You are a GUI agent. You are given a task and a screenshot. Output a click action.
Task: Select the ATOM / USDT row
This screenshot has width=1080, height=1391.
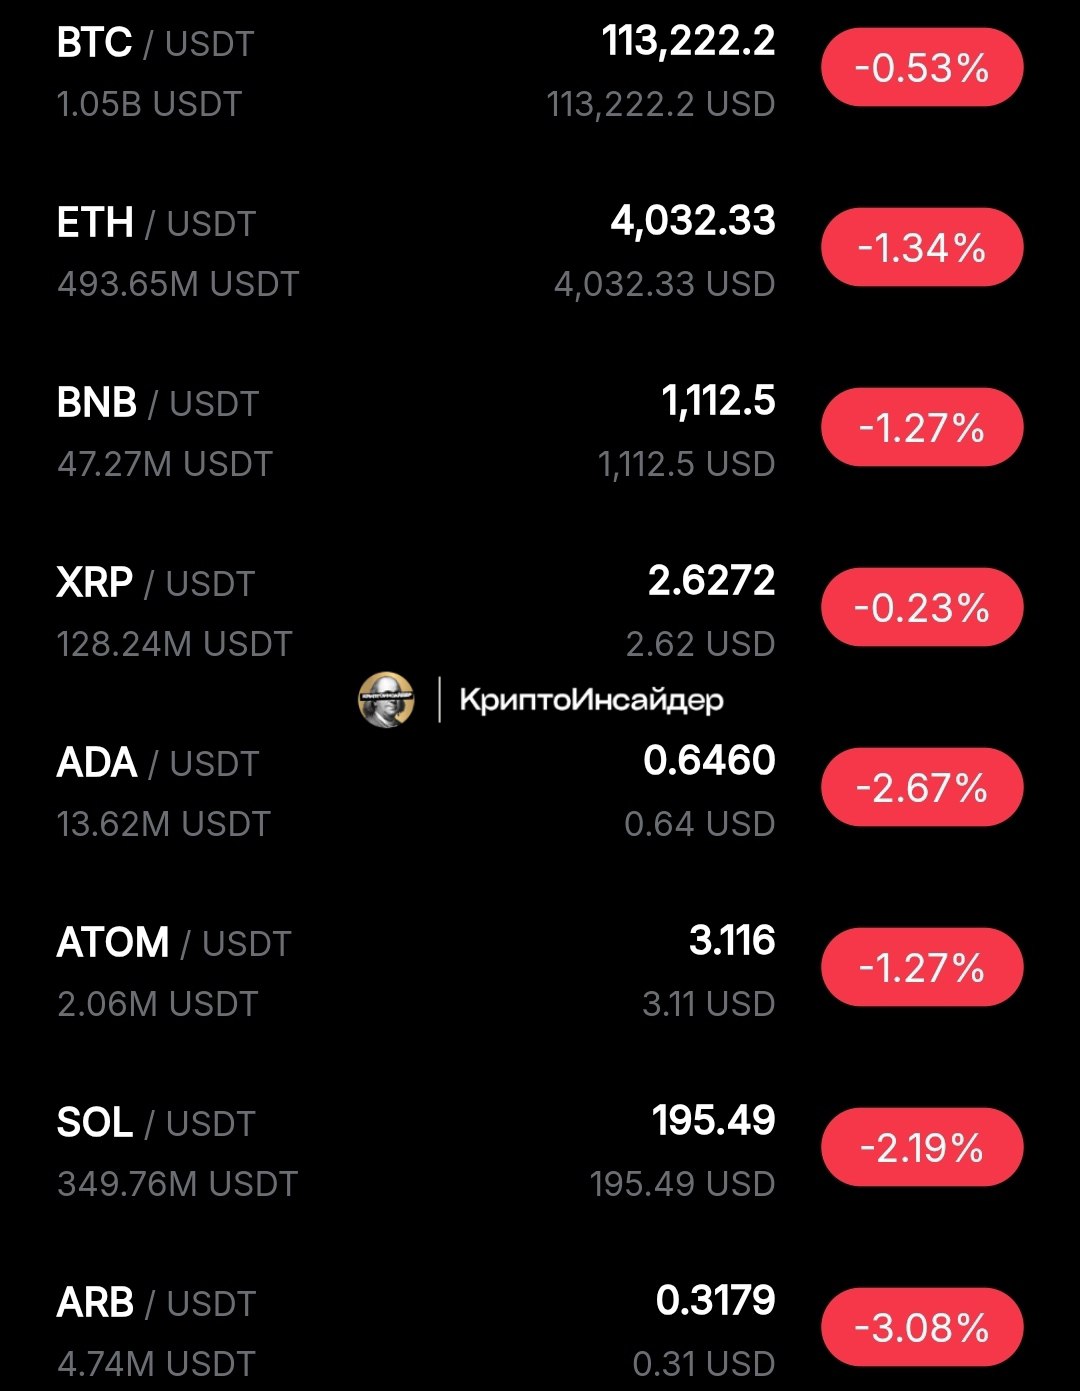[174, 943]
